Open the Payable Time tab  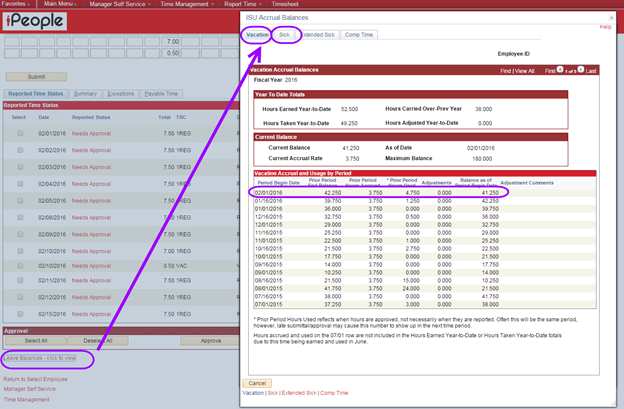161,94
